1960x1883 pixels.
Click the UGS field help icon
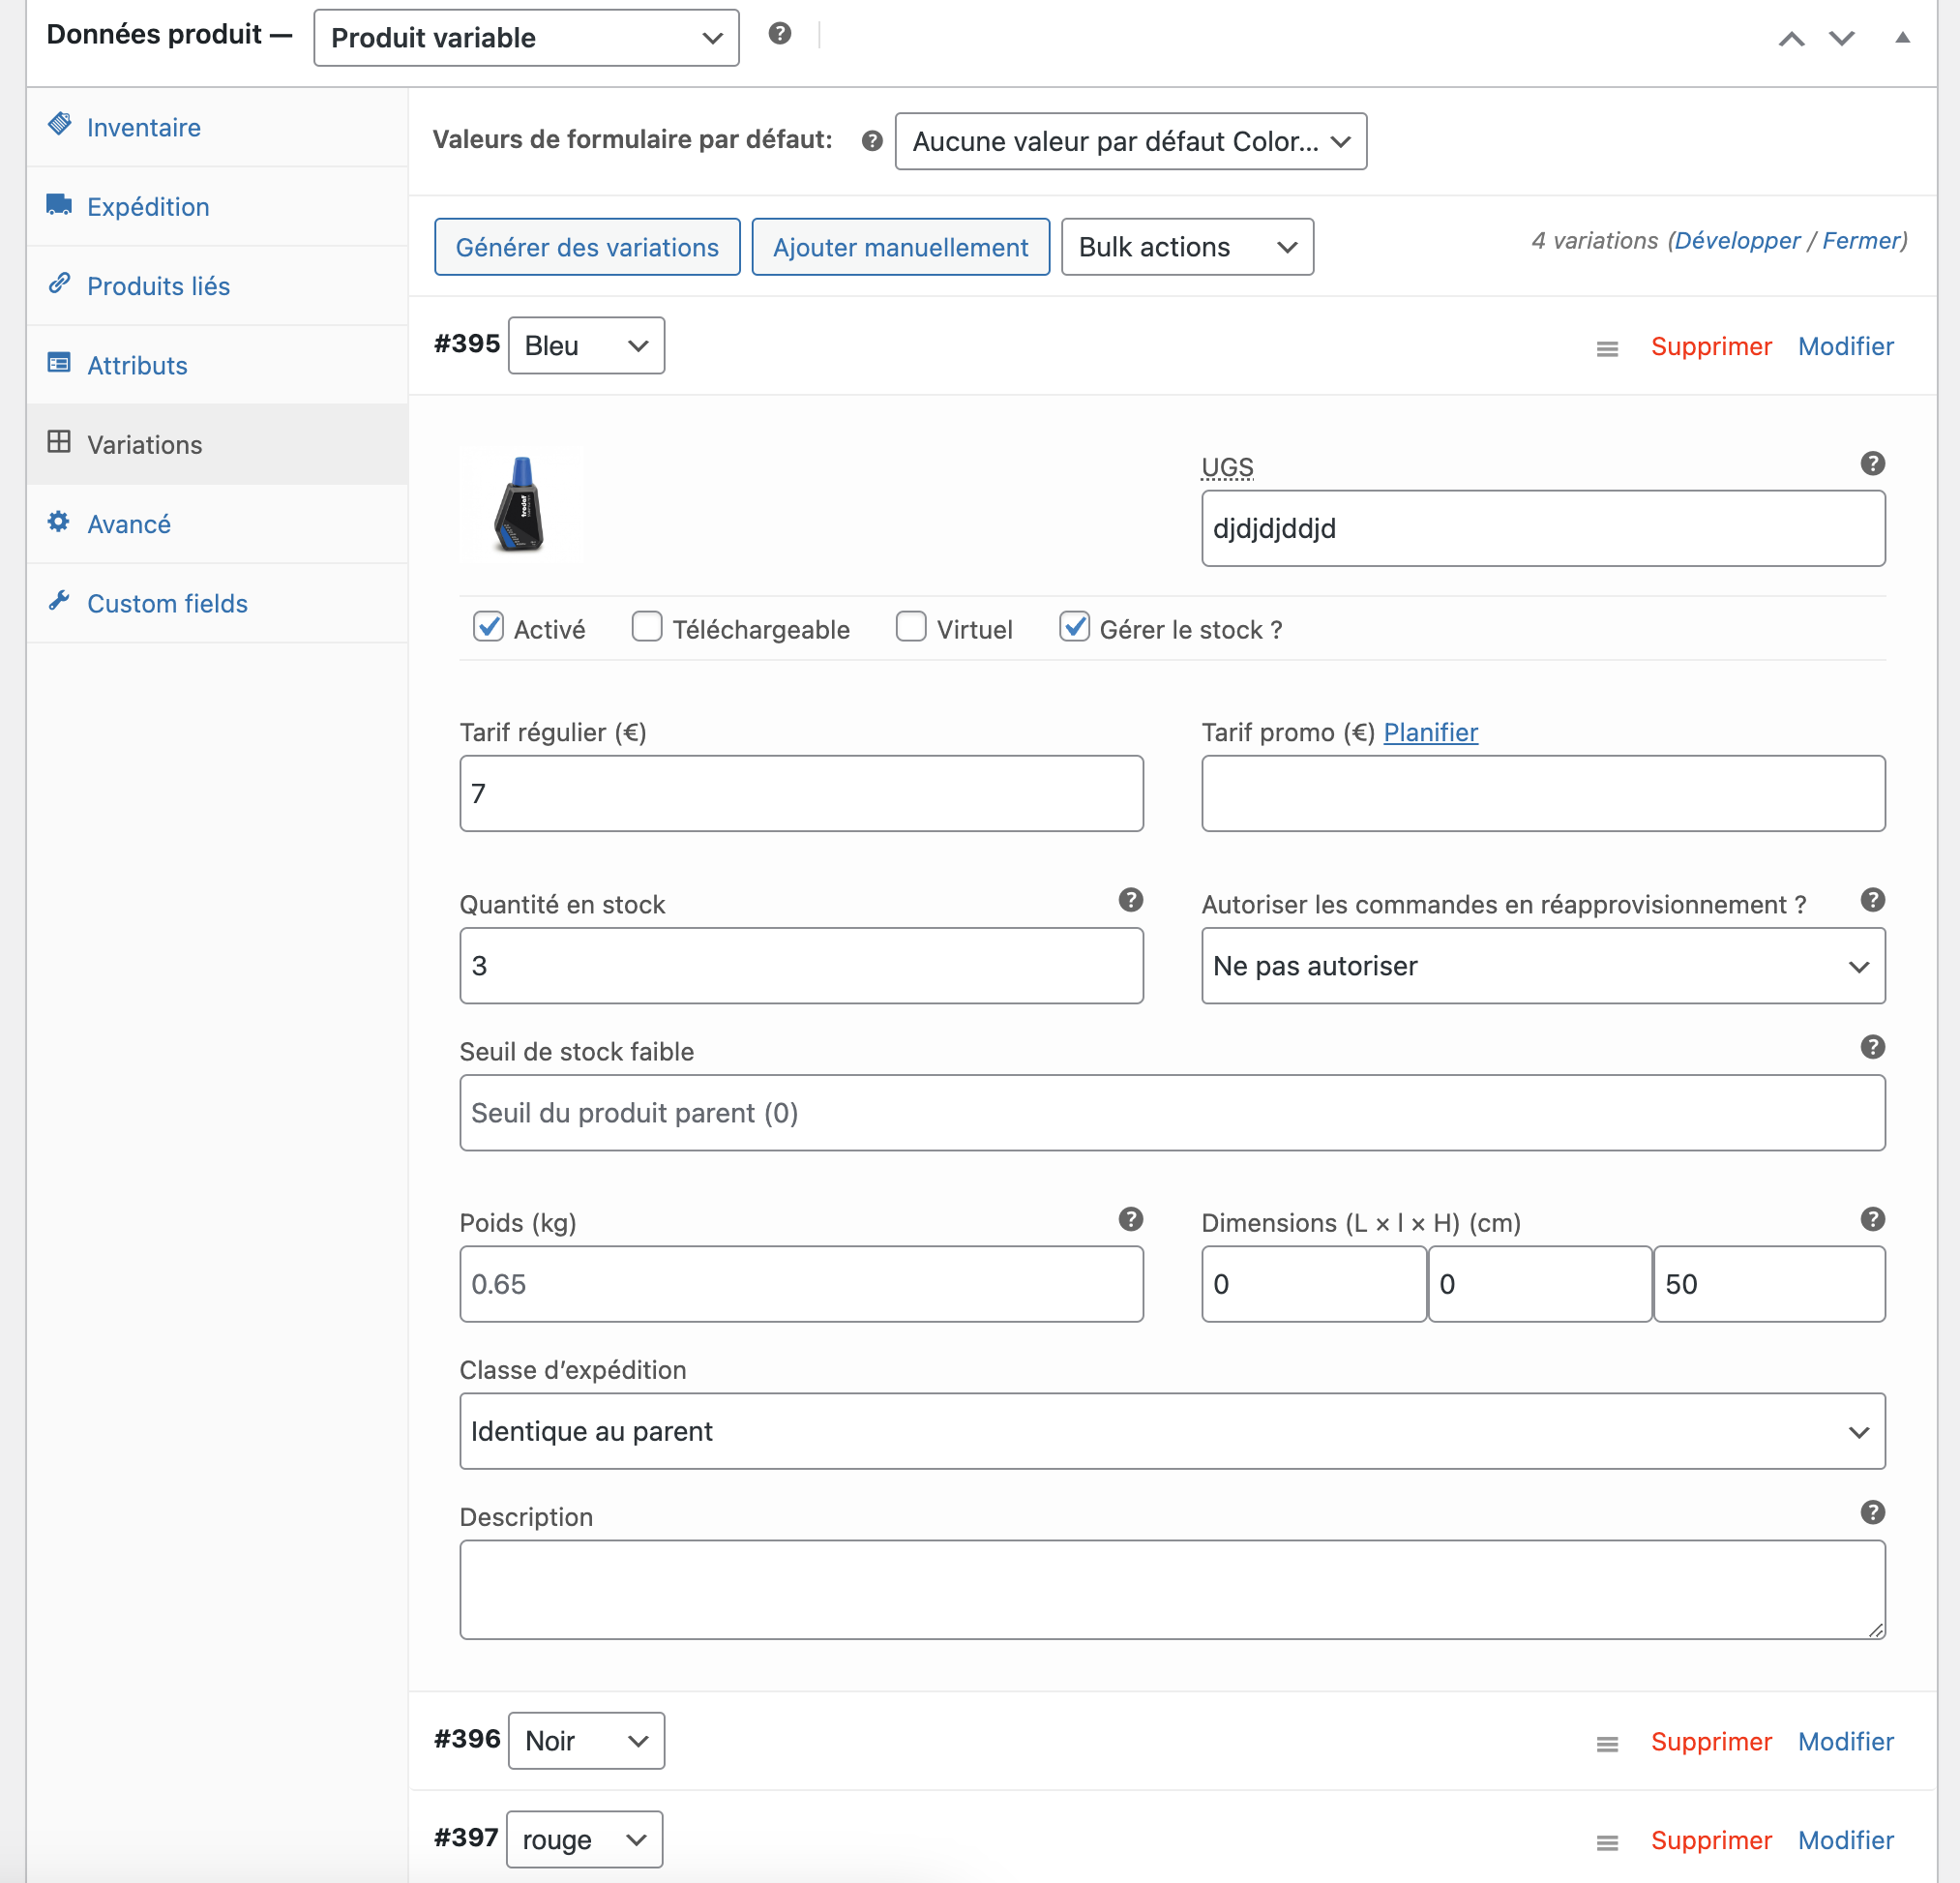point(1872,463)
